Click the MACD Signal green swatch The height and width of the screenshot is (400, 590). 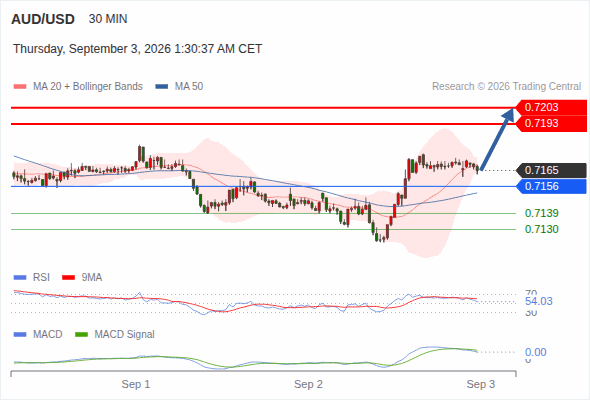81,335
